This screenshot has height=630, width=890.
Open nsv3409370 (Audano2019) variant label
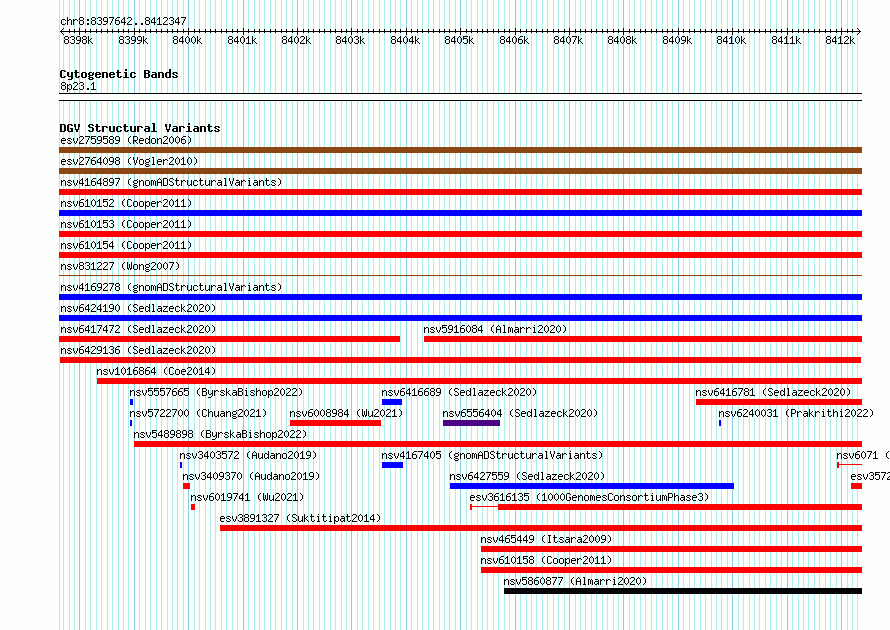click(x=251, y=476)
